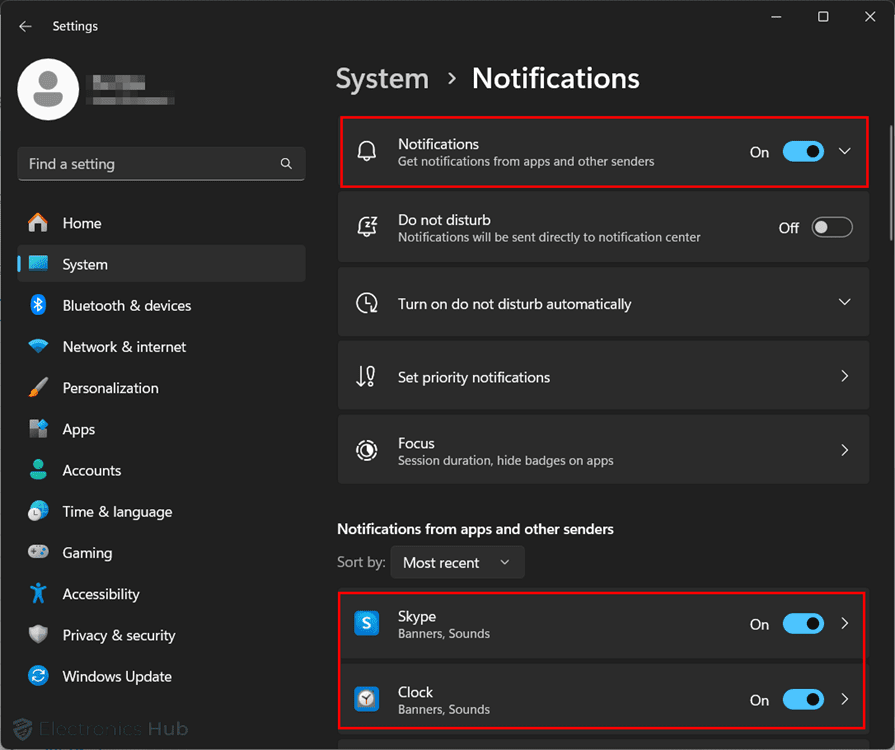
Task: Expand Turn on do not disturb automatically
Action: (843, 302)
